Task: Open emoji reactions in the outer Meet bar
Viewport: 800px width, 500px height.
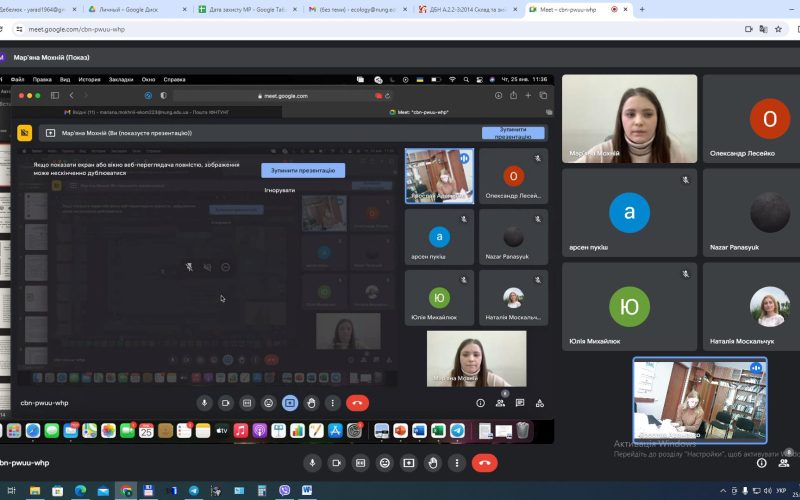Action: [x=385, y=463]
